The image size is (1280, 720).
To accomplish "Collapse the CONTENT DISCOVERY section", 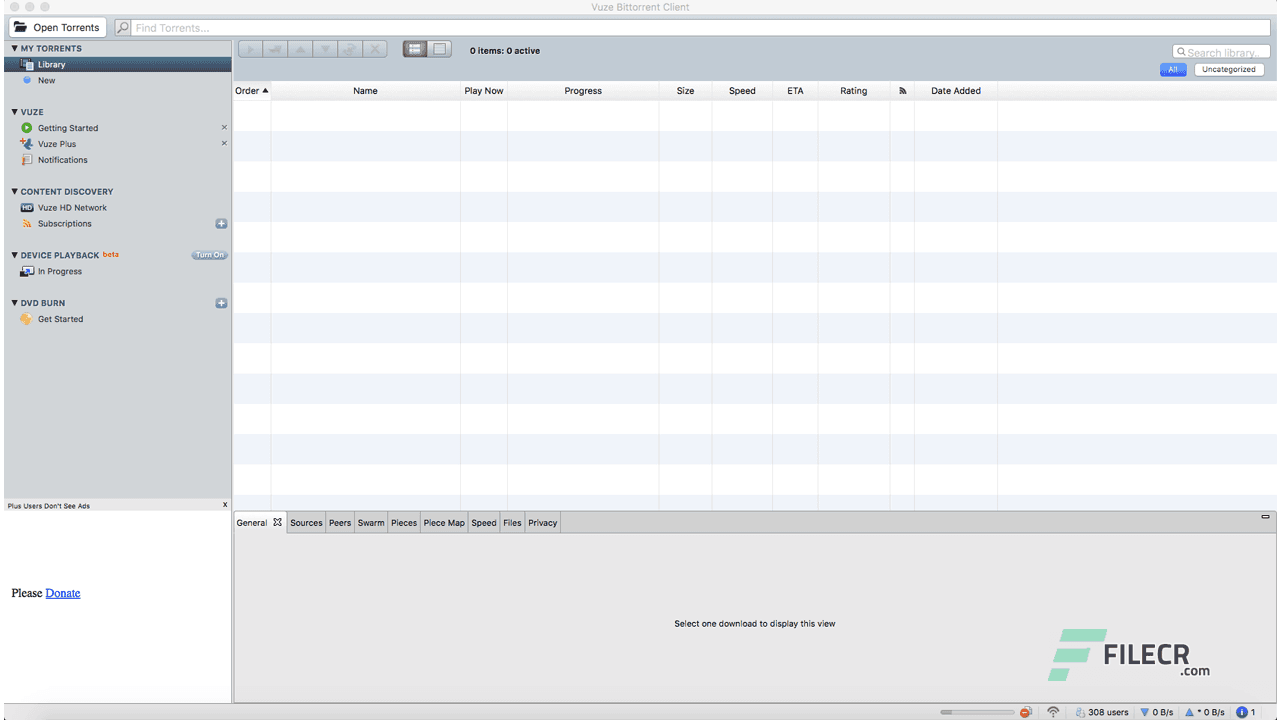I will 14,191.
